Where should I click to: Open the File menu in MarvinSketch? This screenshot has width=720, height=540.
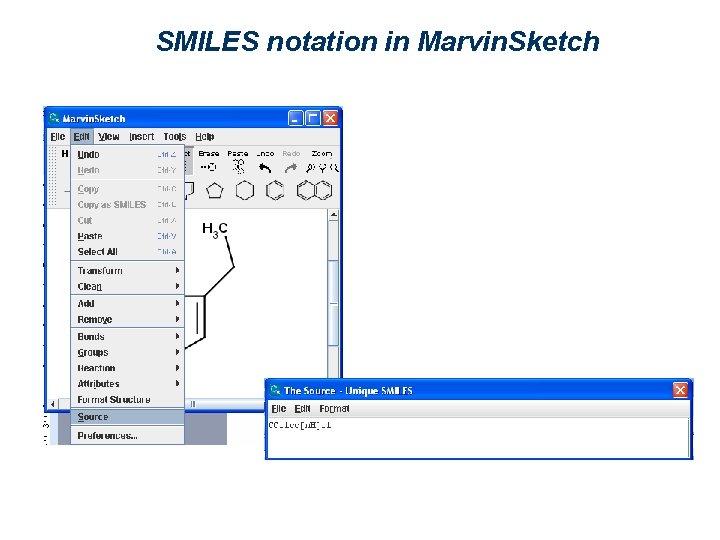coord(58,136)
